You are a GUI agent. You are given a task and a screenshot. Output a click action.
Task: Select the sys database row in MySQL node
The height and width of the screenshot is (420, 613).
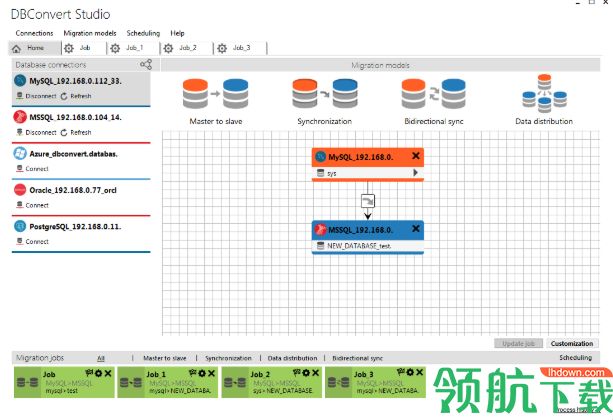(x=367, y=173)
